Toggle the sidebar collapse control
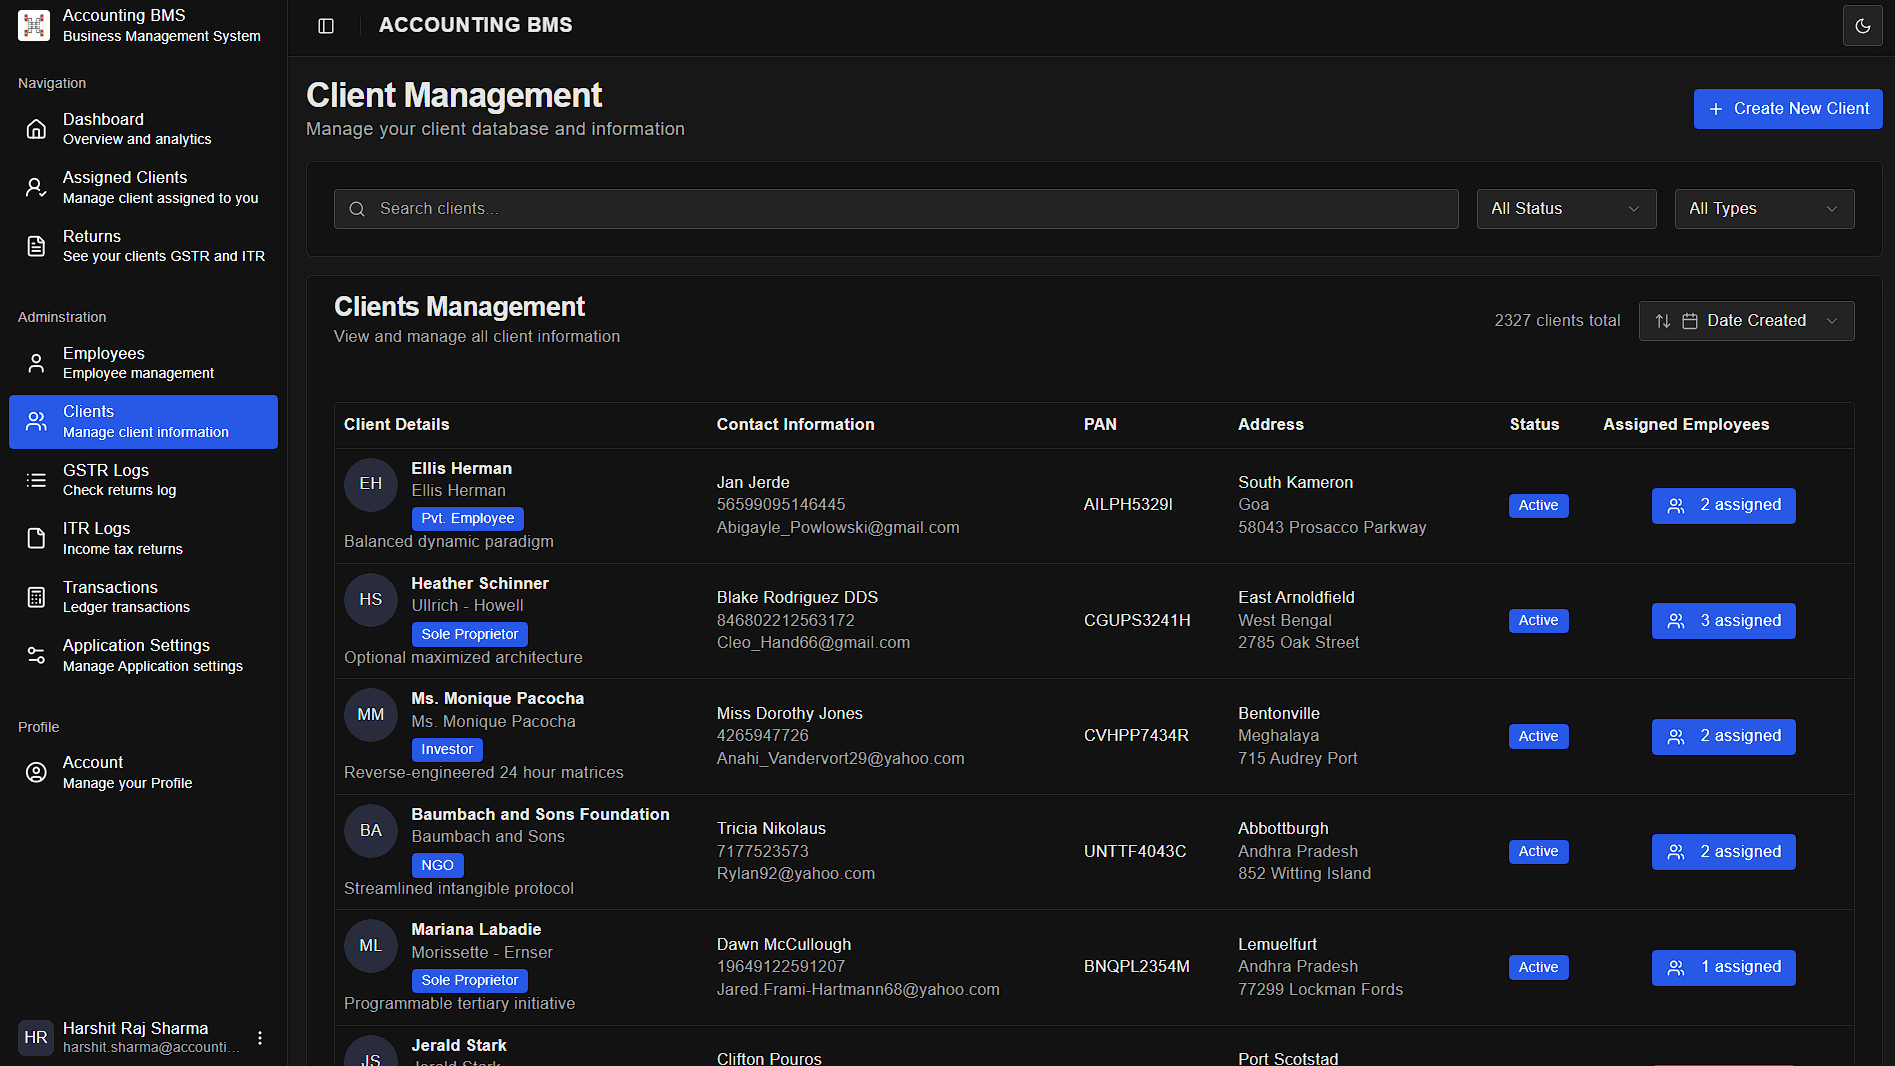 (x=325, y=25)
